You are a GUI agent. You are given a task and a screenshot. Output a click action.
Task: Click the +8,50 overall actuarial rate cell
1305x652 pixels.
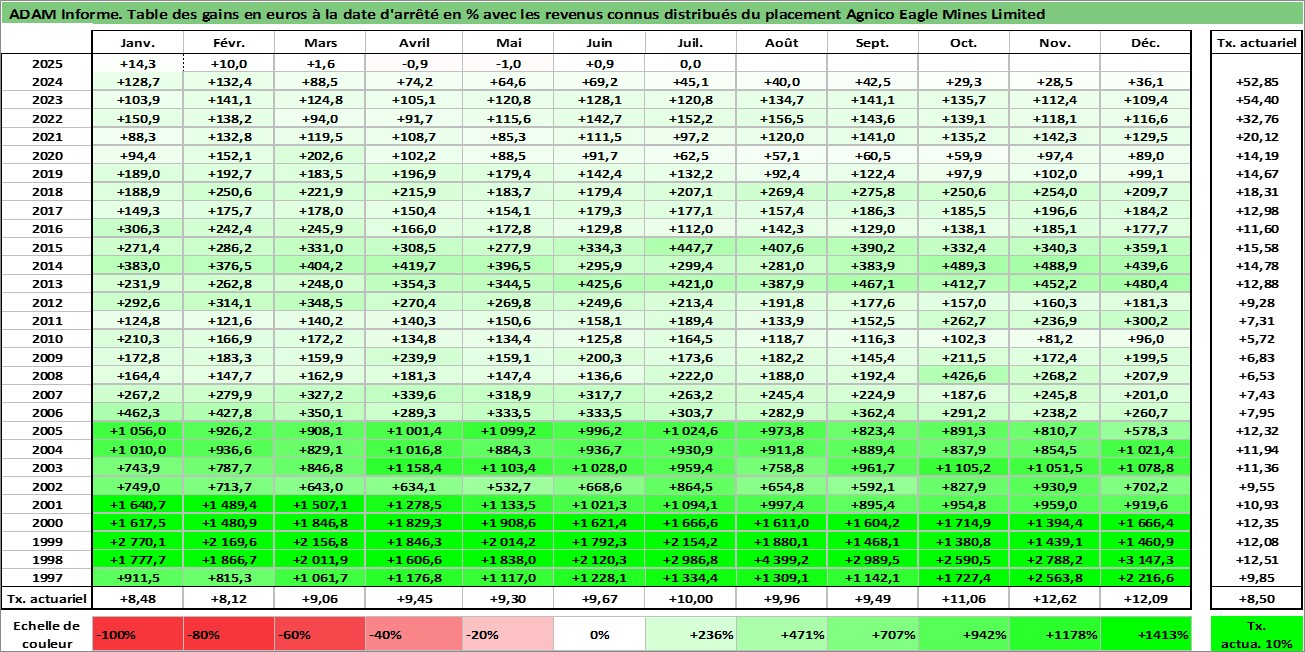pos(1257,598)
